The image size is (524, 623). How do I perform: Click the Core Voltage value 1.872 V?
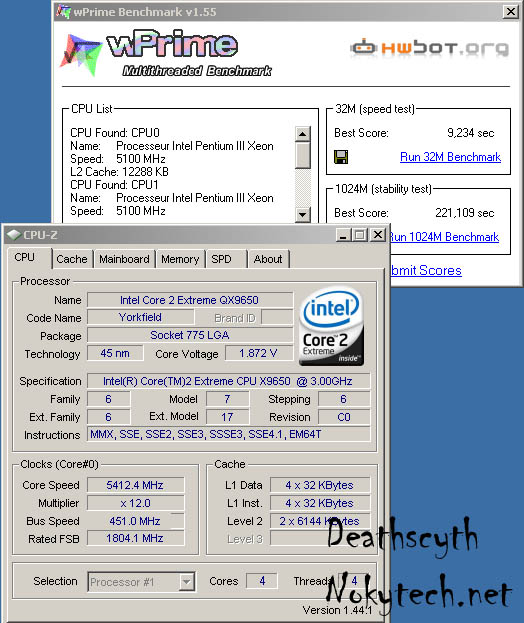pyautogui.click(x=259, y=353)
